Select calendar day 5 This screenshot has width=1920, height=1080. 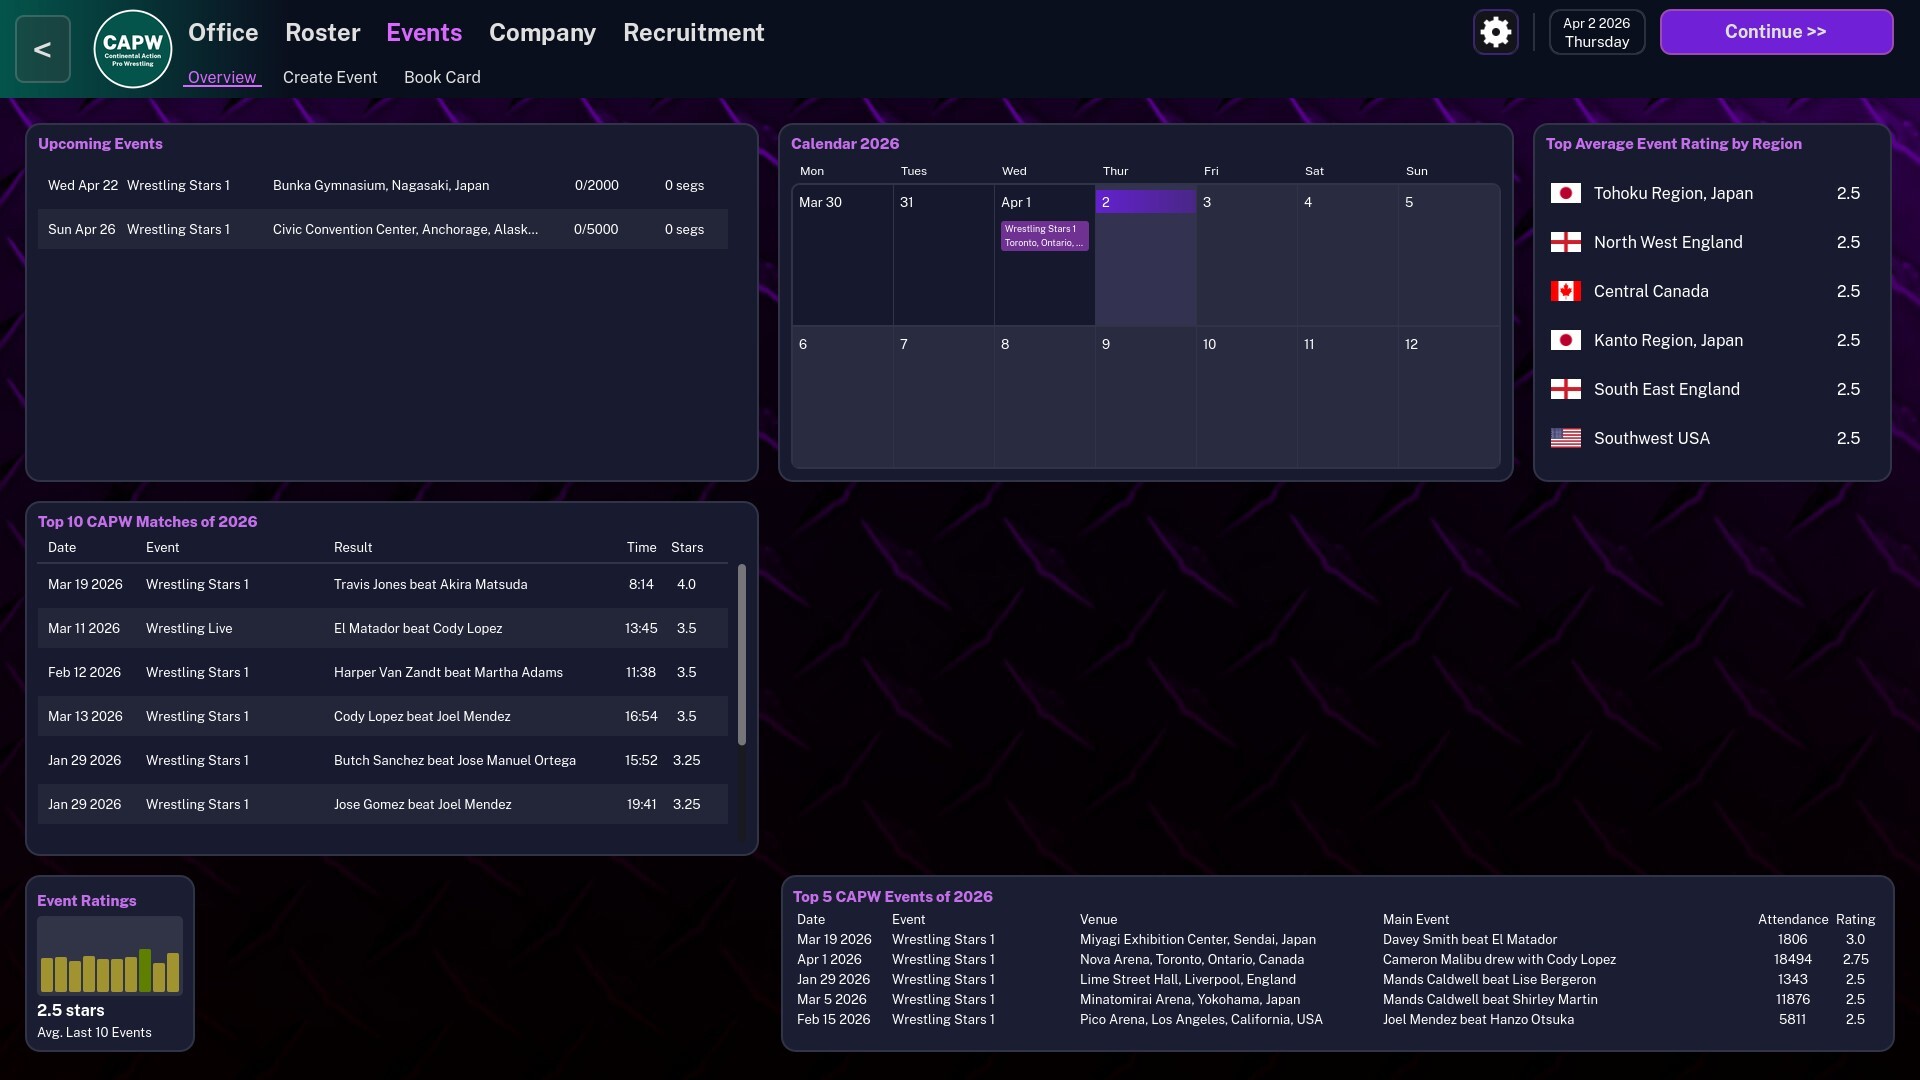click(x=1449, y=255)
